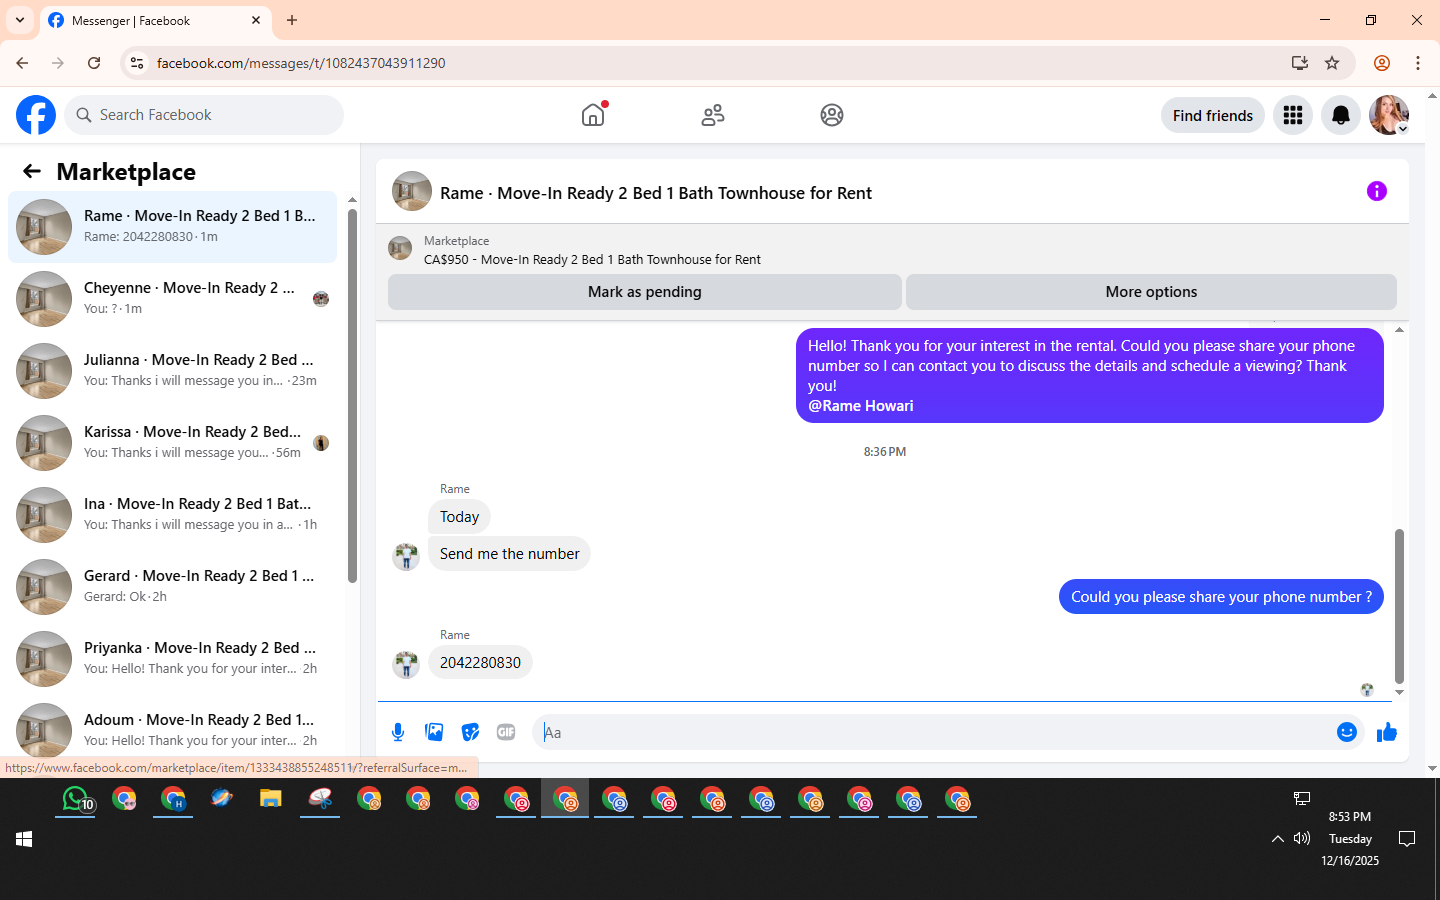Open the Julianna conversation
Viewport: 1440px width, 900px height.
coord(172,371)
